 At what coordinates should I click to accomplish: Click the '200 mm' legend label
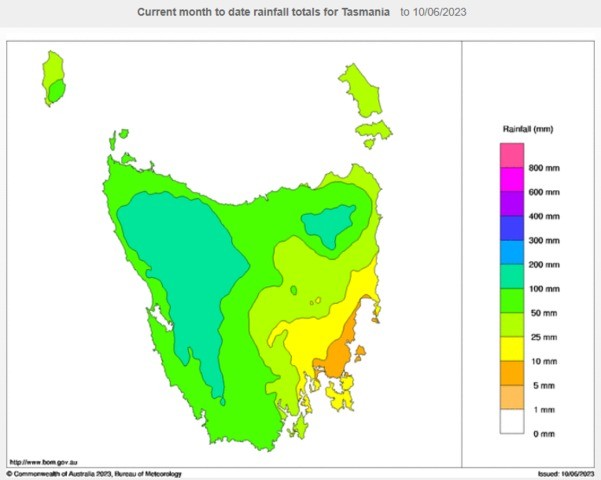click(544, 264)
